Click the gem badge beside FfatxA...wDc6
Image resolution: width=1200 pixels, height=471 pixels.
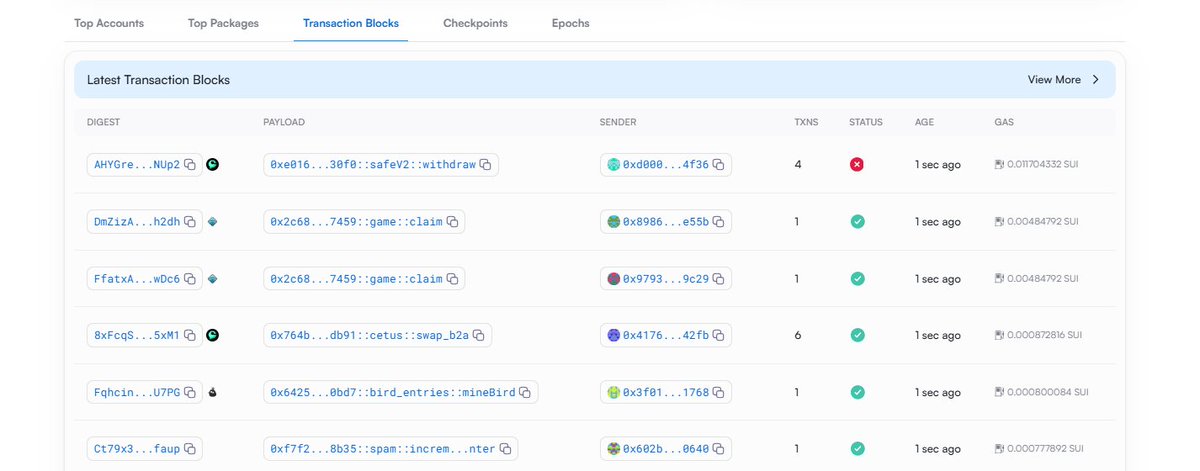[x=213, y=278]
